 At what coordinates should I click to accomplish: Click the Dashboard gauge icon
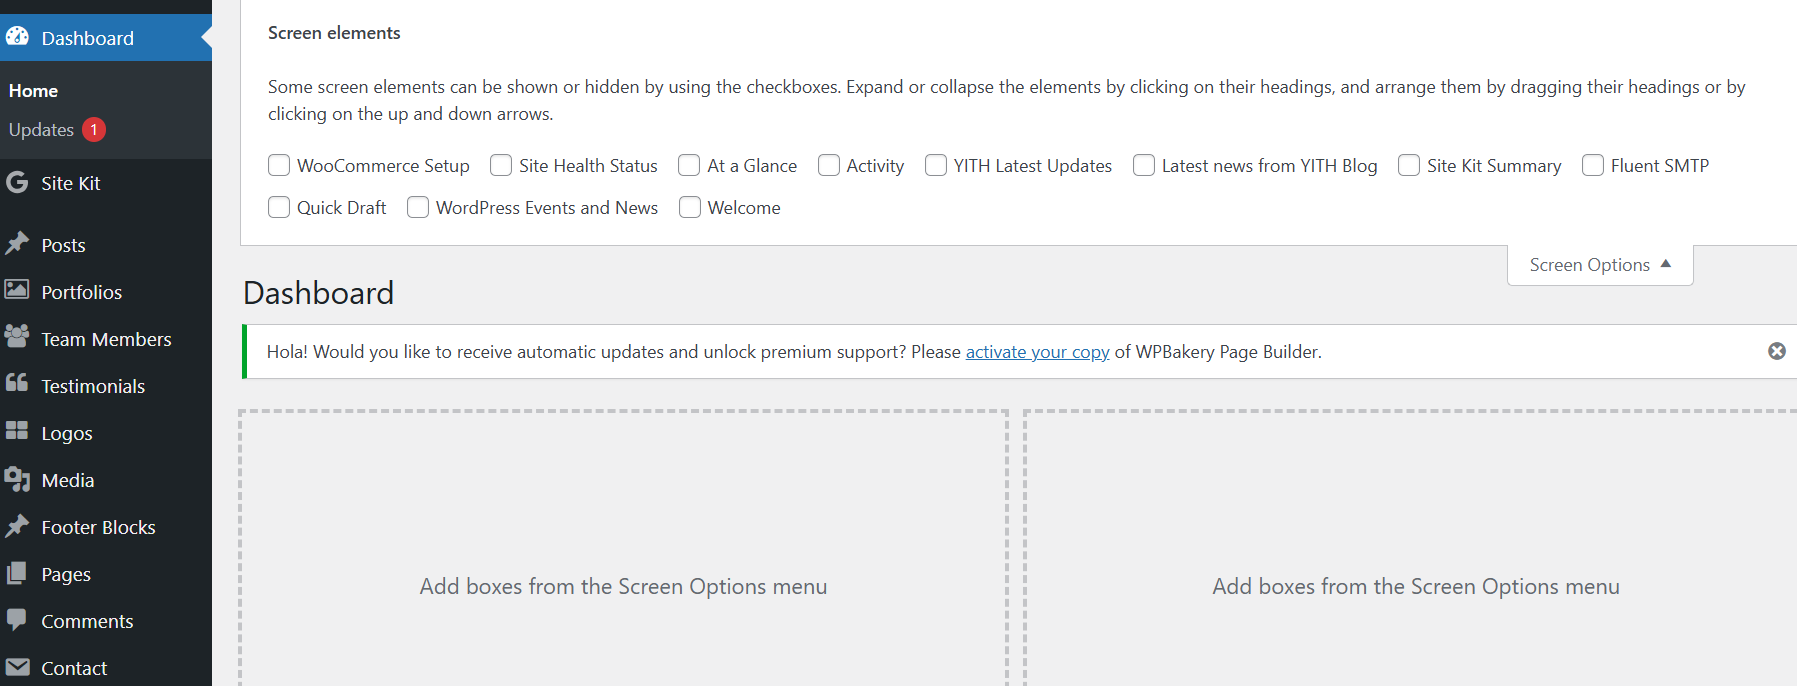coord(17,37)
